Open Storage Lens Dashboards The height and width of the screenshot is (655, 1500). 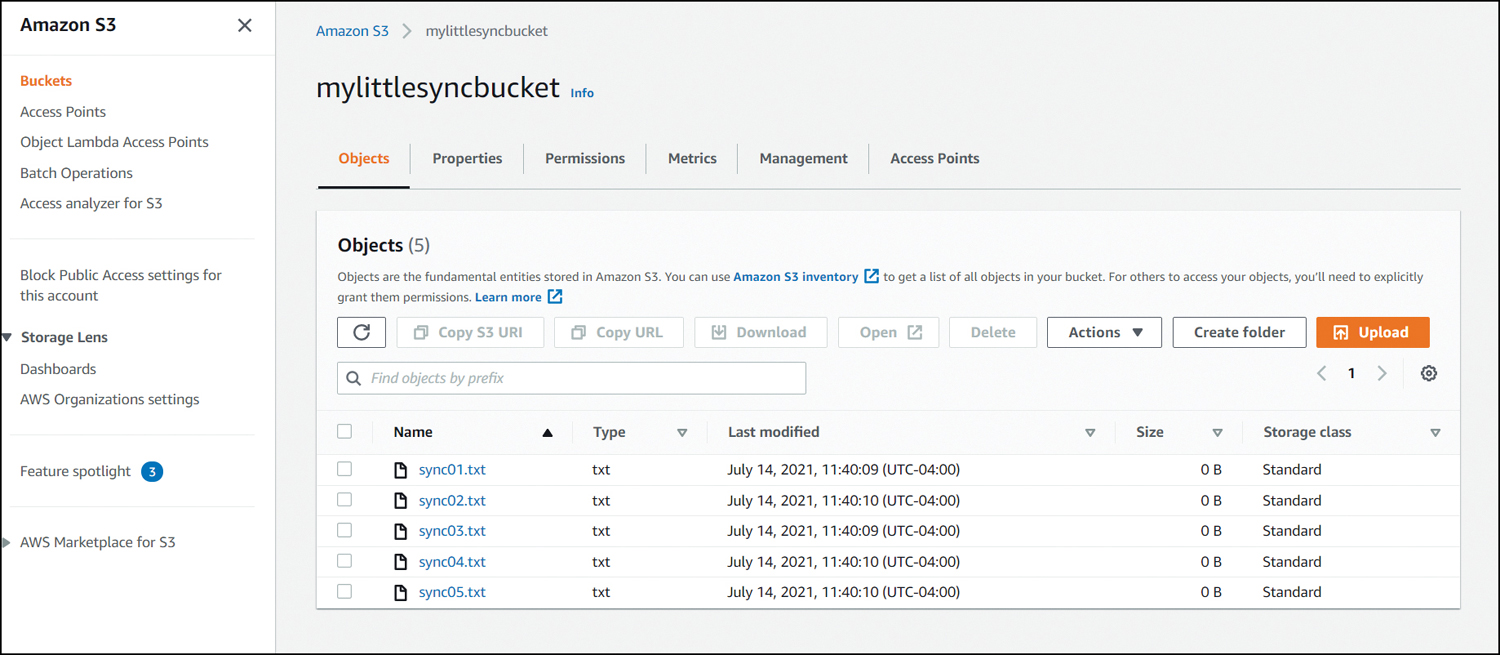(x=58, y=369)
